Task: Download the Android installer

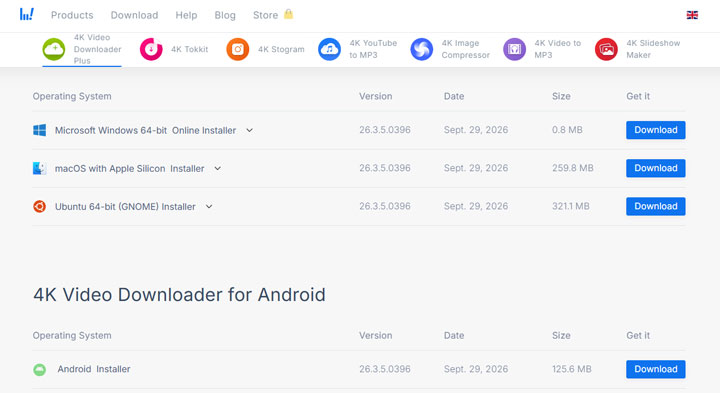Action: point(656,369)
